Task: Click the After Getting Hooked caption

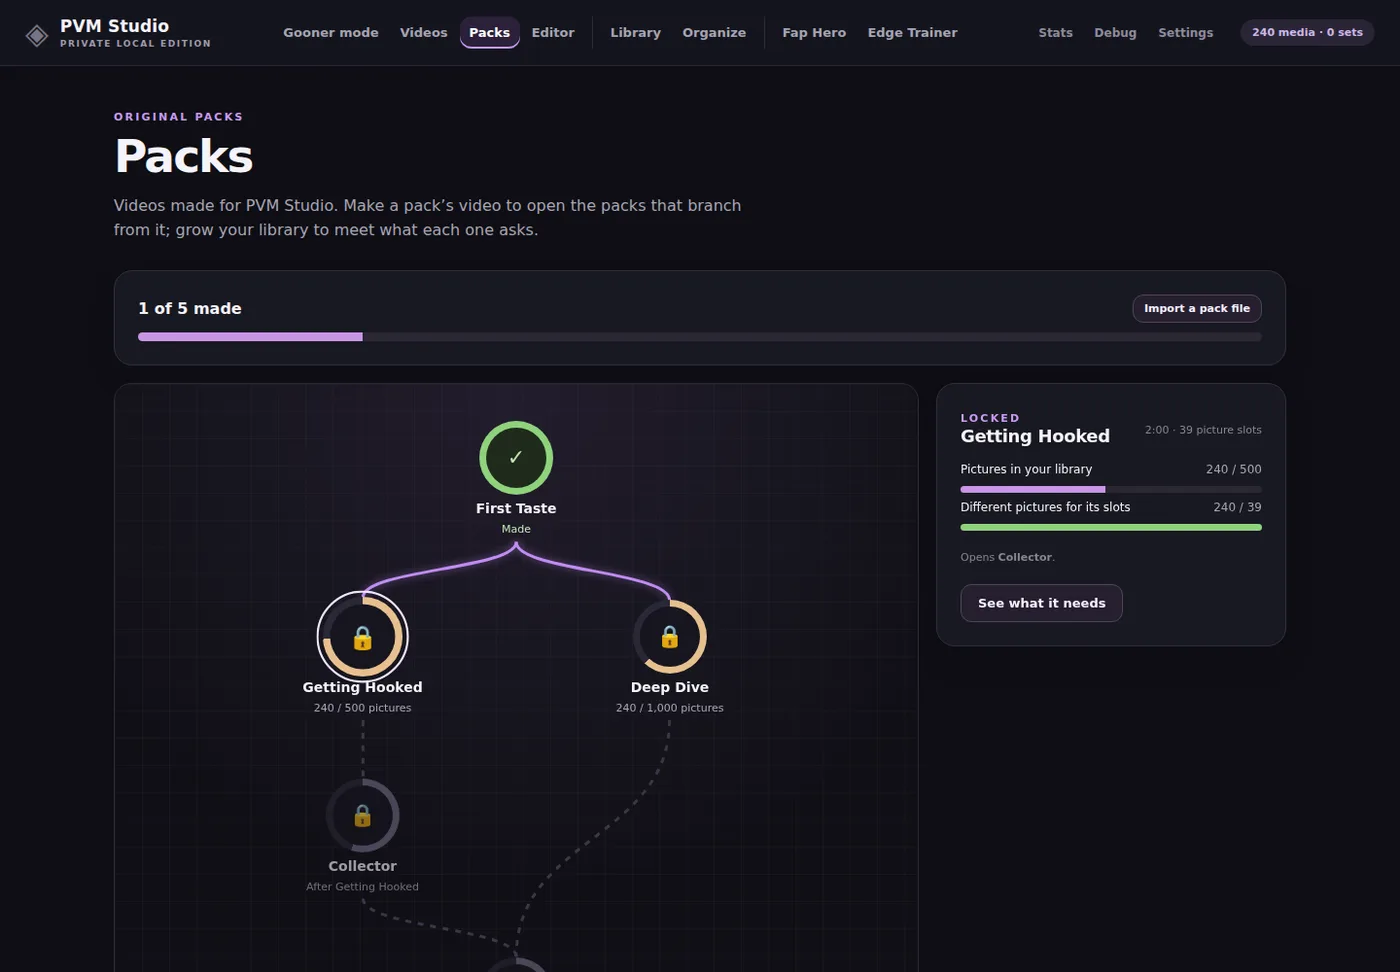Action: pos(362,887)
